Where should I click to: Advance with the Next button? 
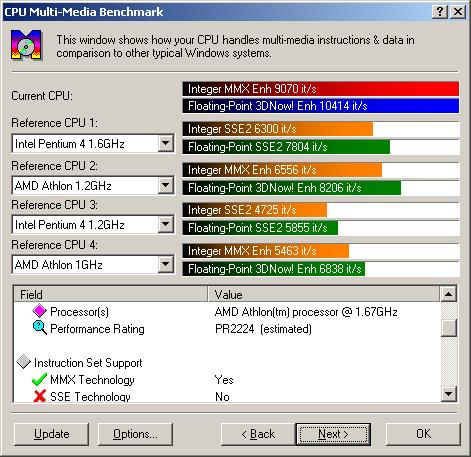[x=333, y=434]
